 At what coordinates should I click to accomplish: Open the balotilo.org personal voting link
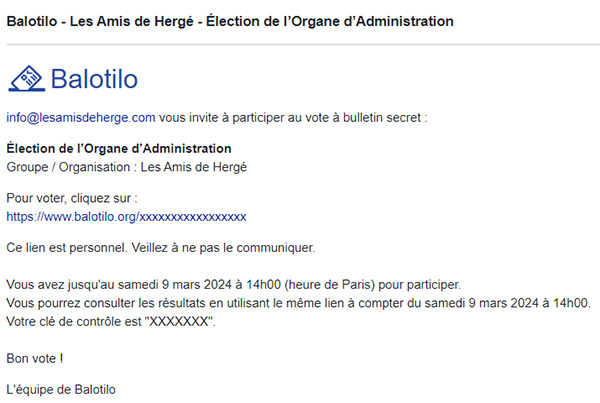click(x=126, y=217)
